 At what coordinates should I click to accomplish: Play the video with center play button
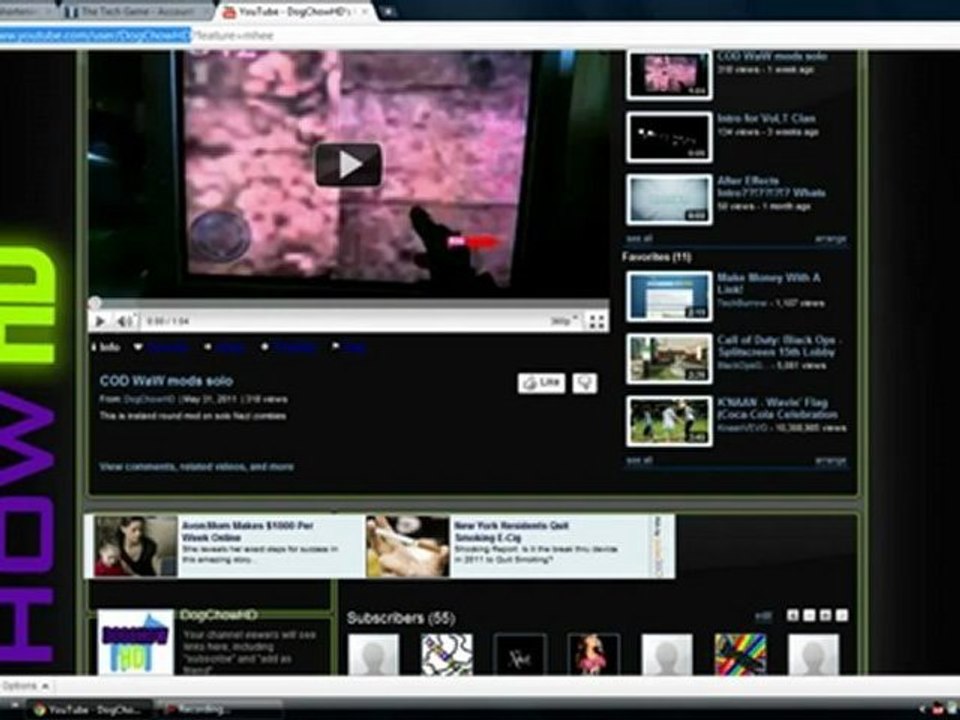[348, 164]
